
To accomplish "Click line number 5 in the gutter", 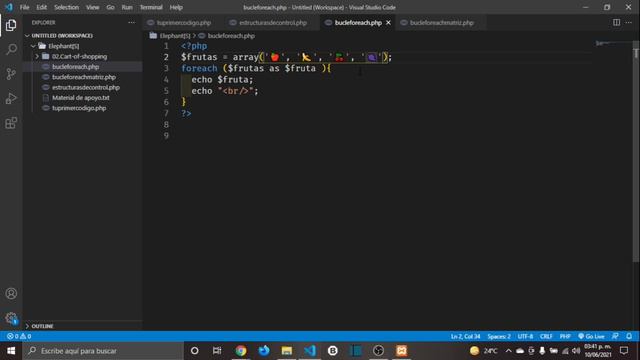I will tap(166, 91).
